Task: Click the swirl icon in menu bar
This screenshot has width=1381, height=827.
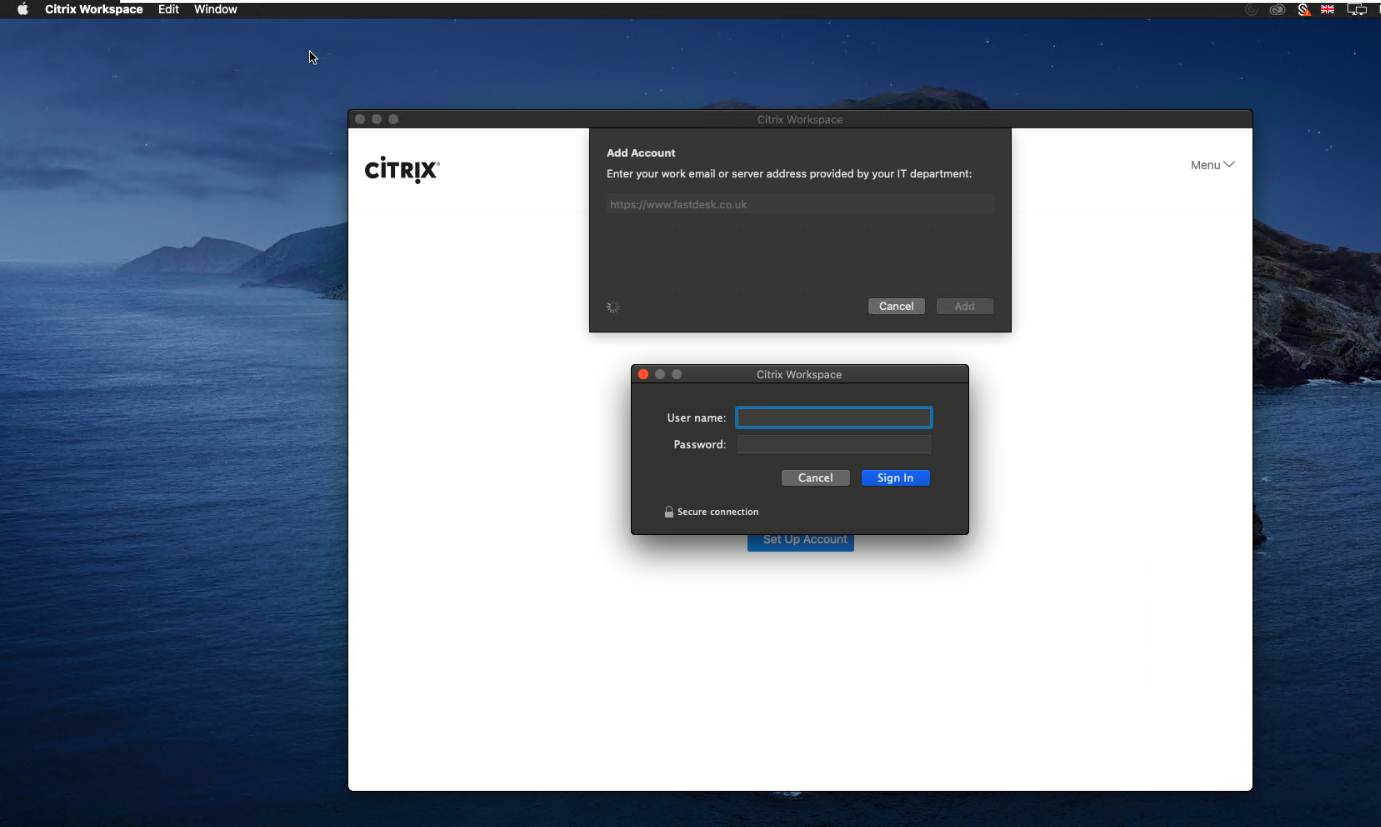Action: [1252, 10]
